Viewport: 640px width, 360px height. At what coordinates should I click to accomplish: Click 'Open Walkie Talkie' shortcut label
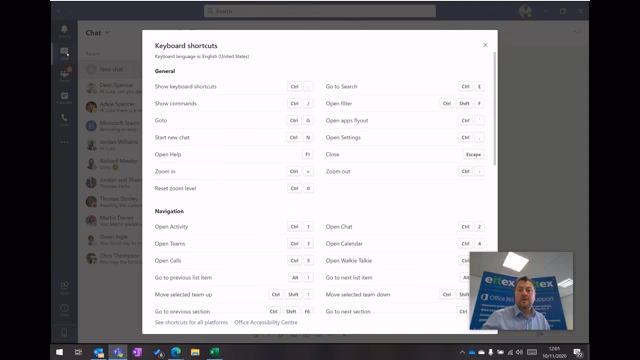pos(349,260)
